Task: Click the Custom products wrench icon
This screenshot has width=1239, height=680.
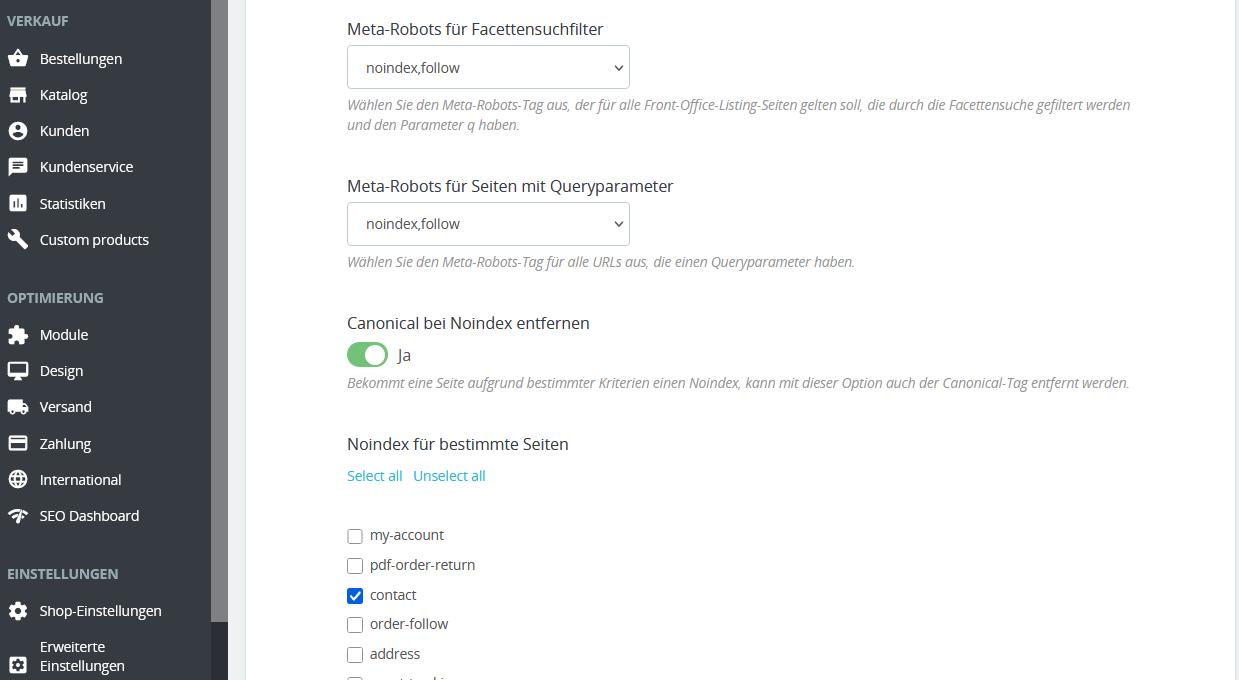Action: [x=17, y=240]
